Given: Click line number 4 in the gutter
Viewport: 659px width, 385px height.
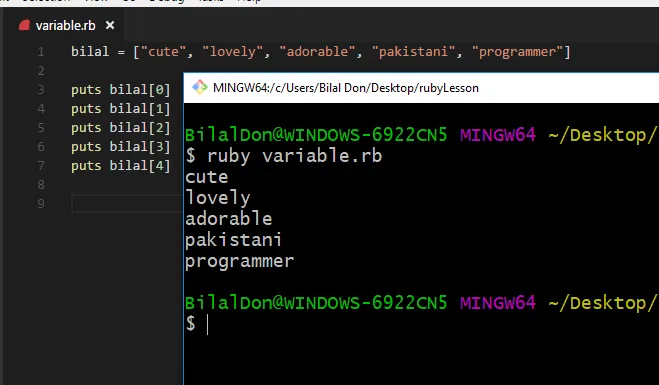Looking at the screenshot, I should pos(41,109).
